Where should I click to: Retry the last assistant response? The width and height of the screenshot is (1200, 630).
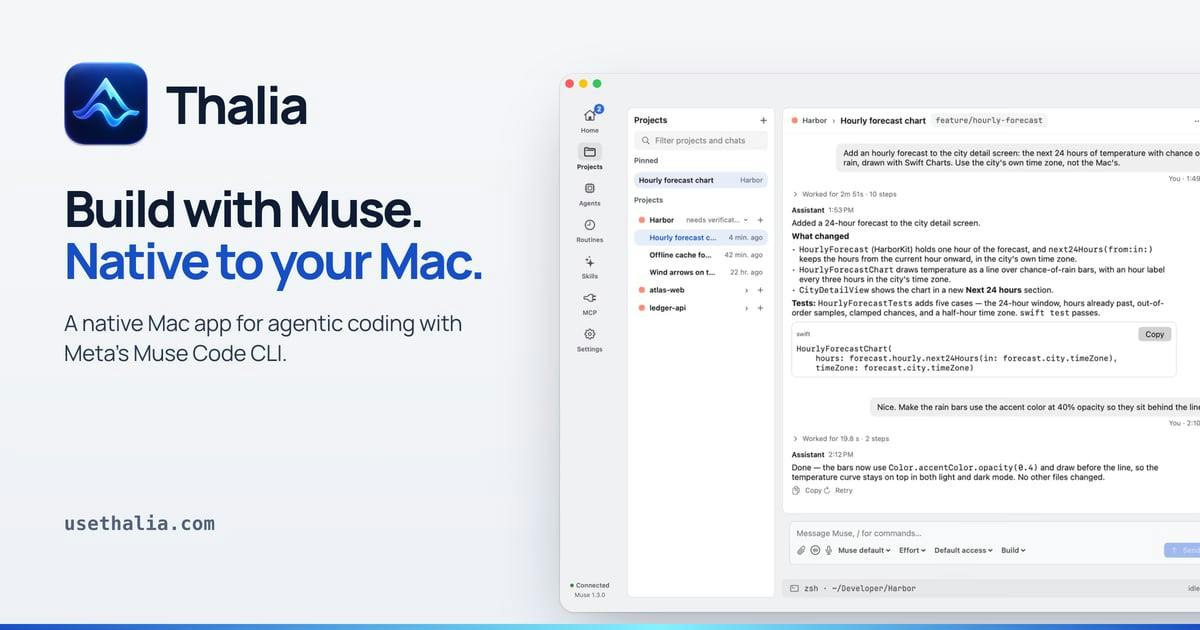pos(839,490)
